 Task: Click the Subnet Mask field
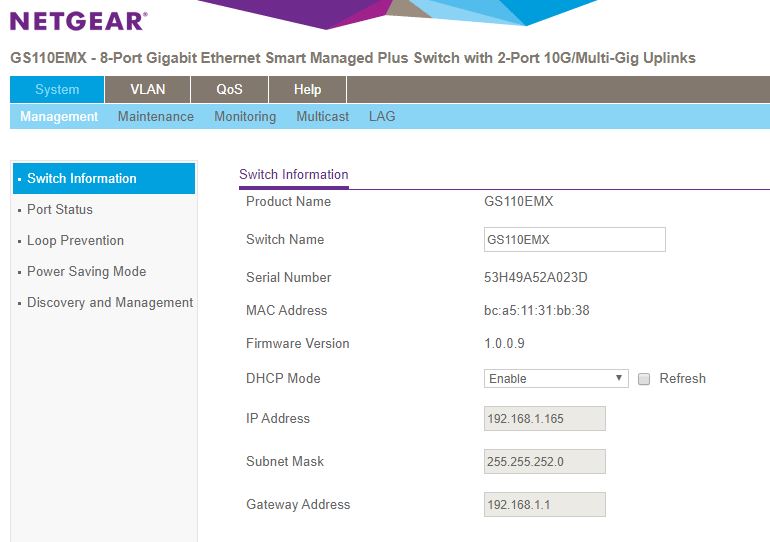click(x=545, y=461)
